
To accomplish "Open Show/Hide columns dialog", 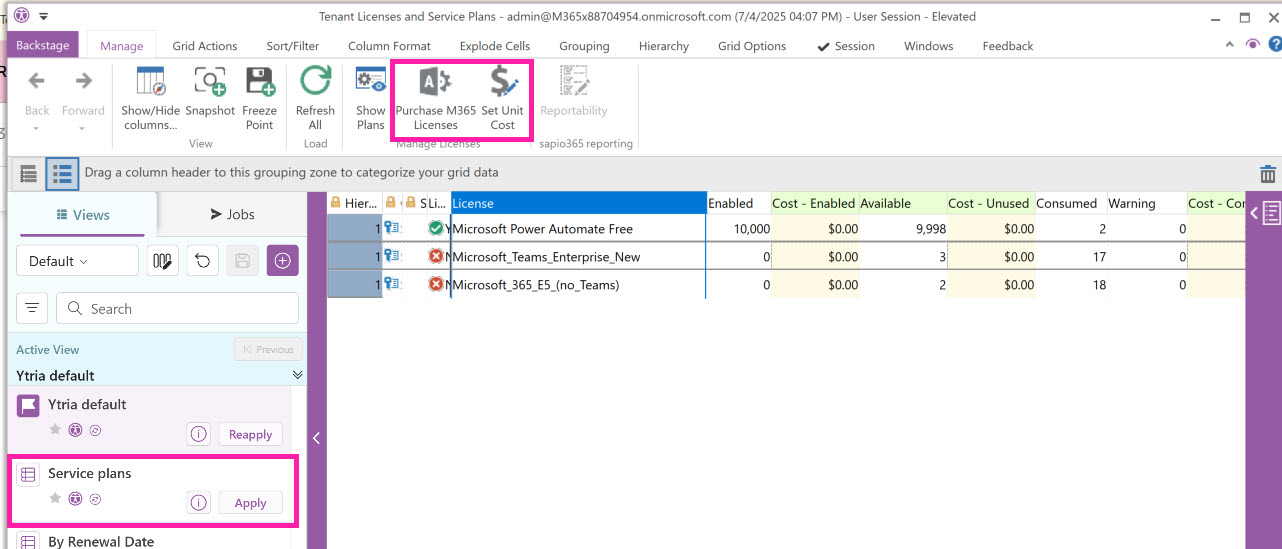I will [x=150, y=98].
